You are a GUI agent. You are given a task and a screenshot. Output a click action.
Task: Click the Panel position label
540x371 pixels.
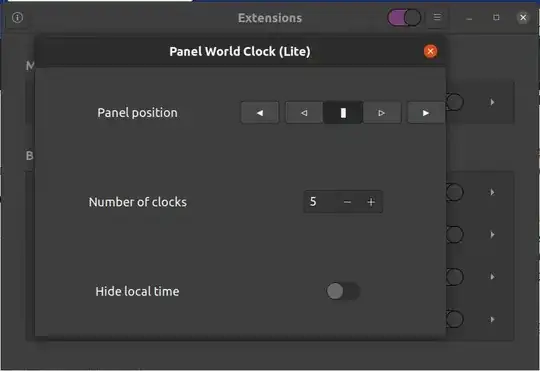pyautogui.click(x=137, y=113)
